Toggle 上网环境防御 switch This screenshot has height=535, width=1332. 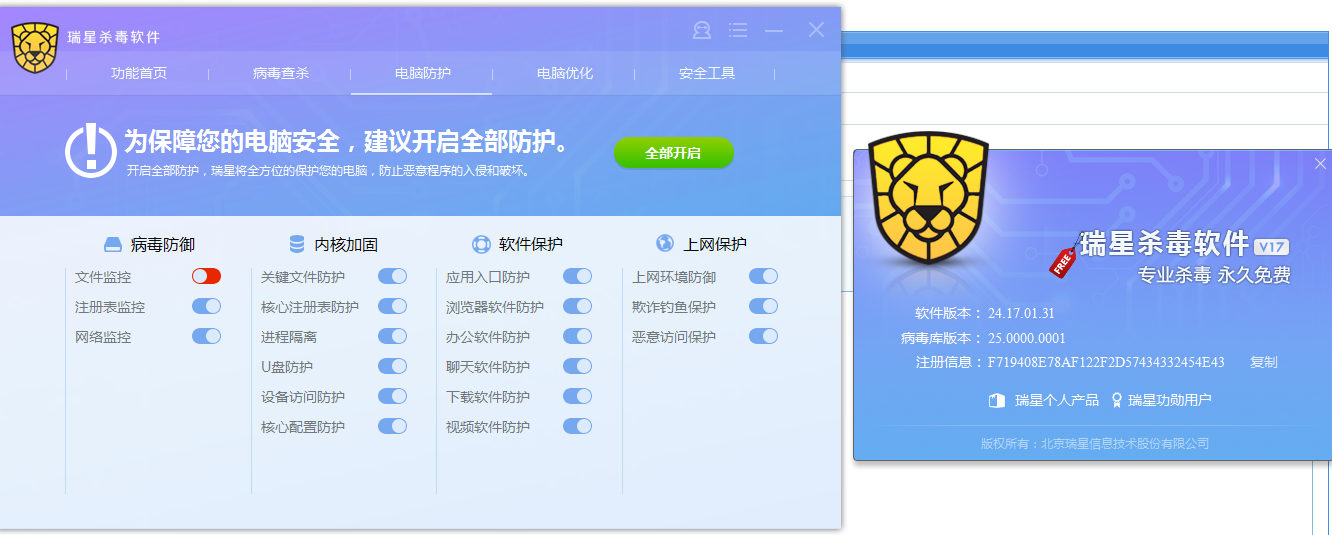763,276
